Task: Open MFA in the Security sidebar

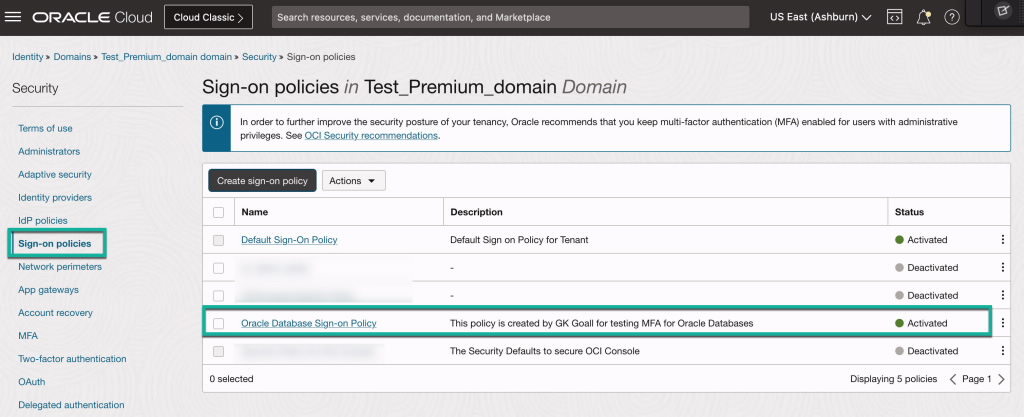Action: click(28, 336)
